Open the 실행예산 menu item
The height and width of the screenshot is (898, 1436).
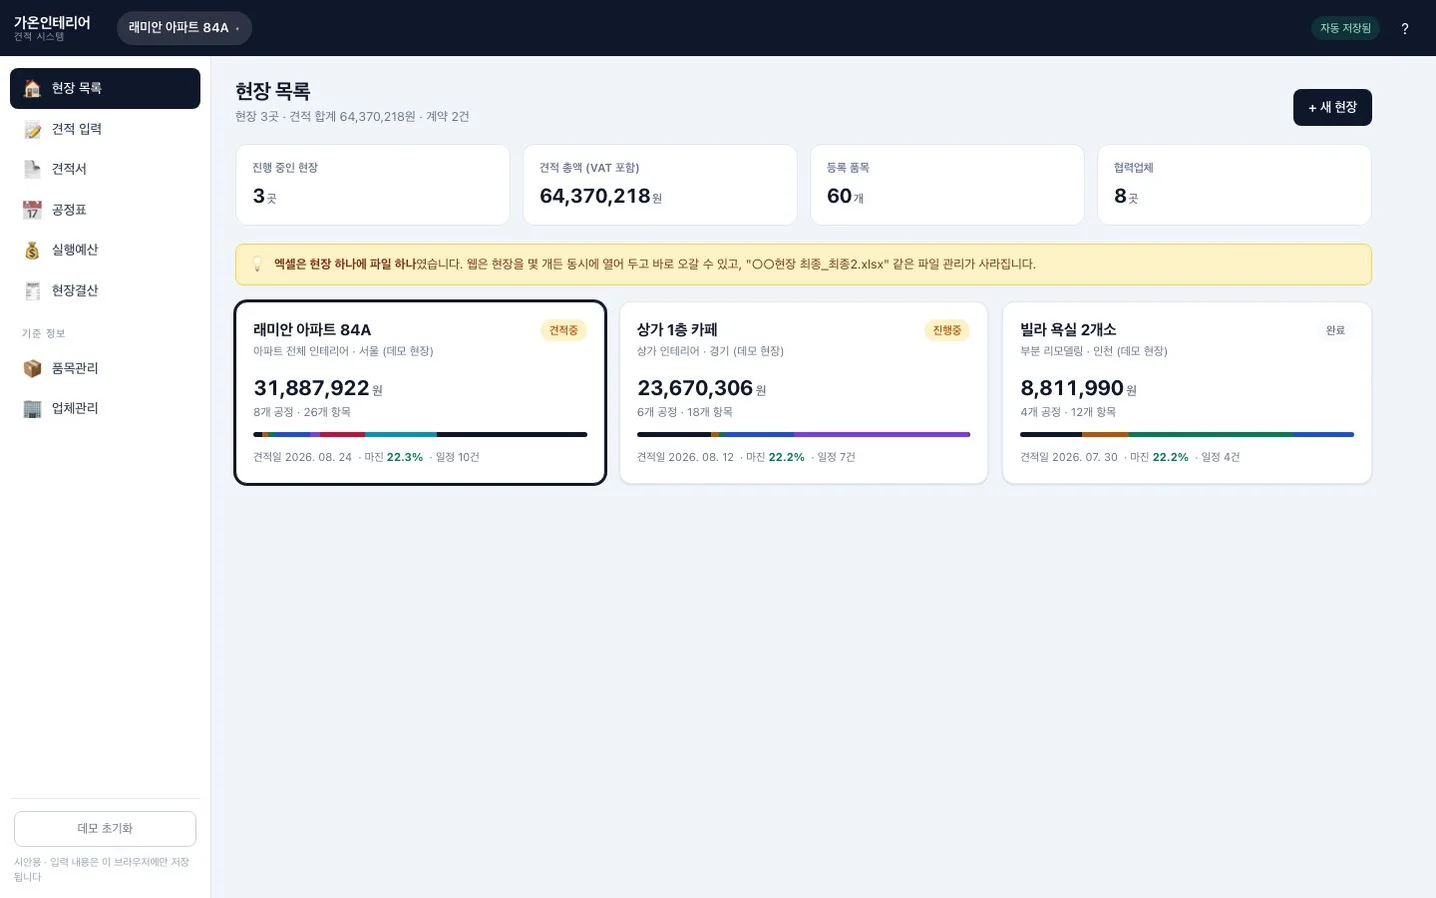tap(105, 250)
